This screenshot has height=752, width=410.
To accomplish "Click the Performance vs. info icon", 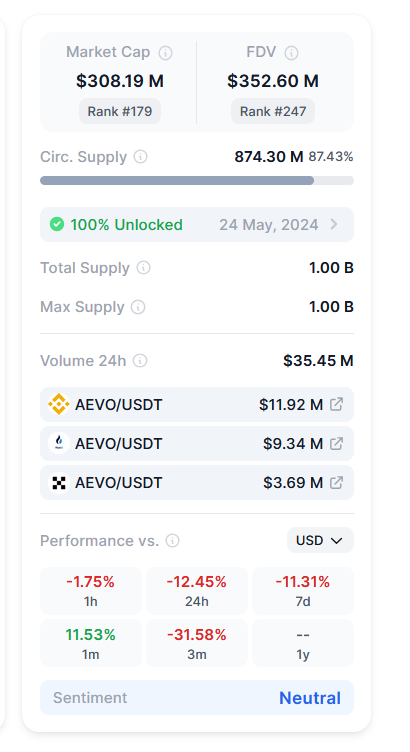I will (x=173, y=541).
